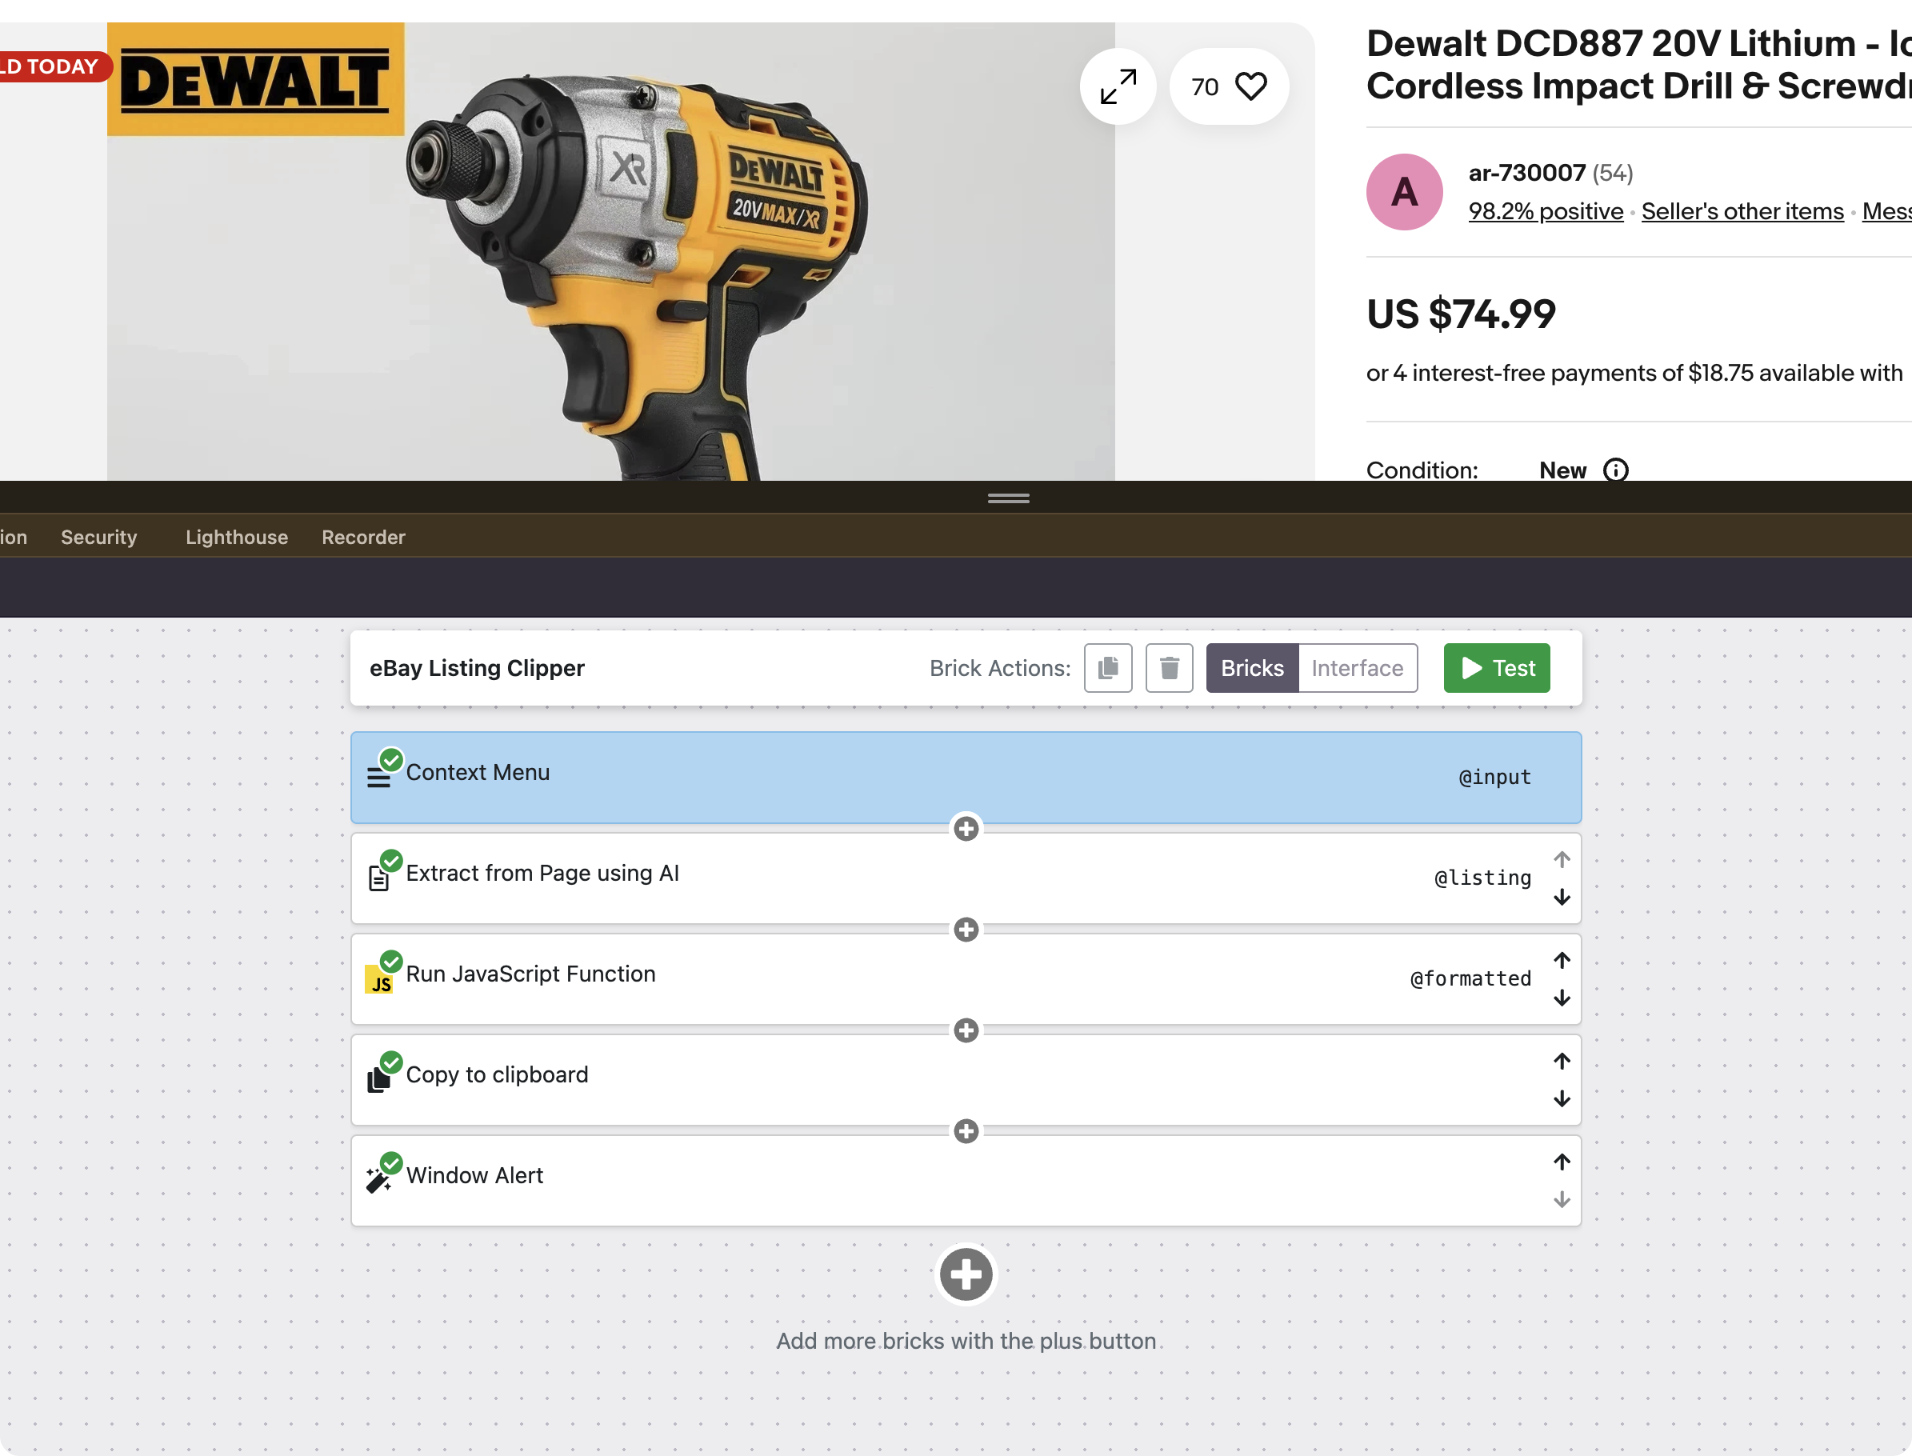This screenshot has height=1456, width=1912.
Task: Click the heart watchlist icon
Action: pyautogui.click(x=1251, y=87)
